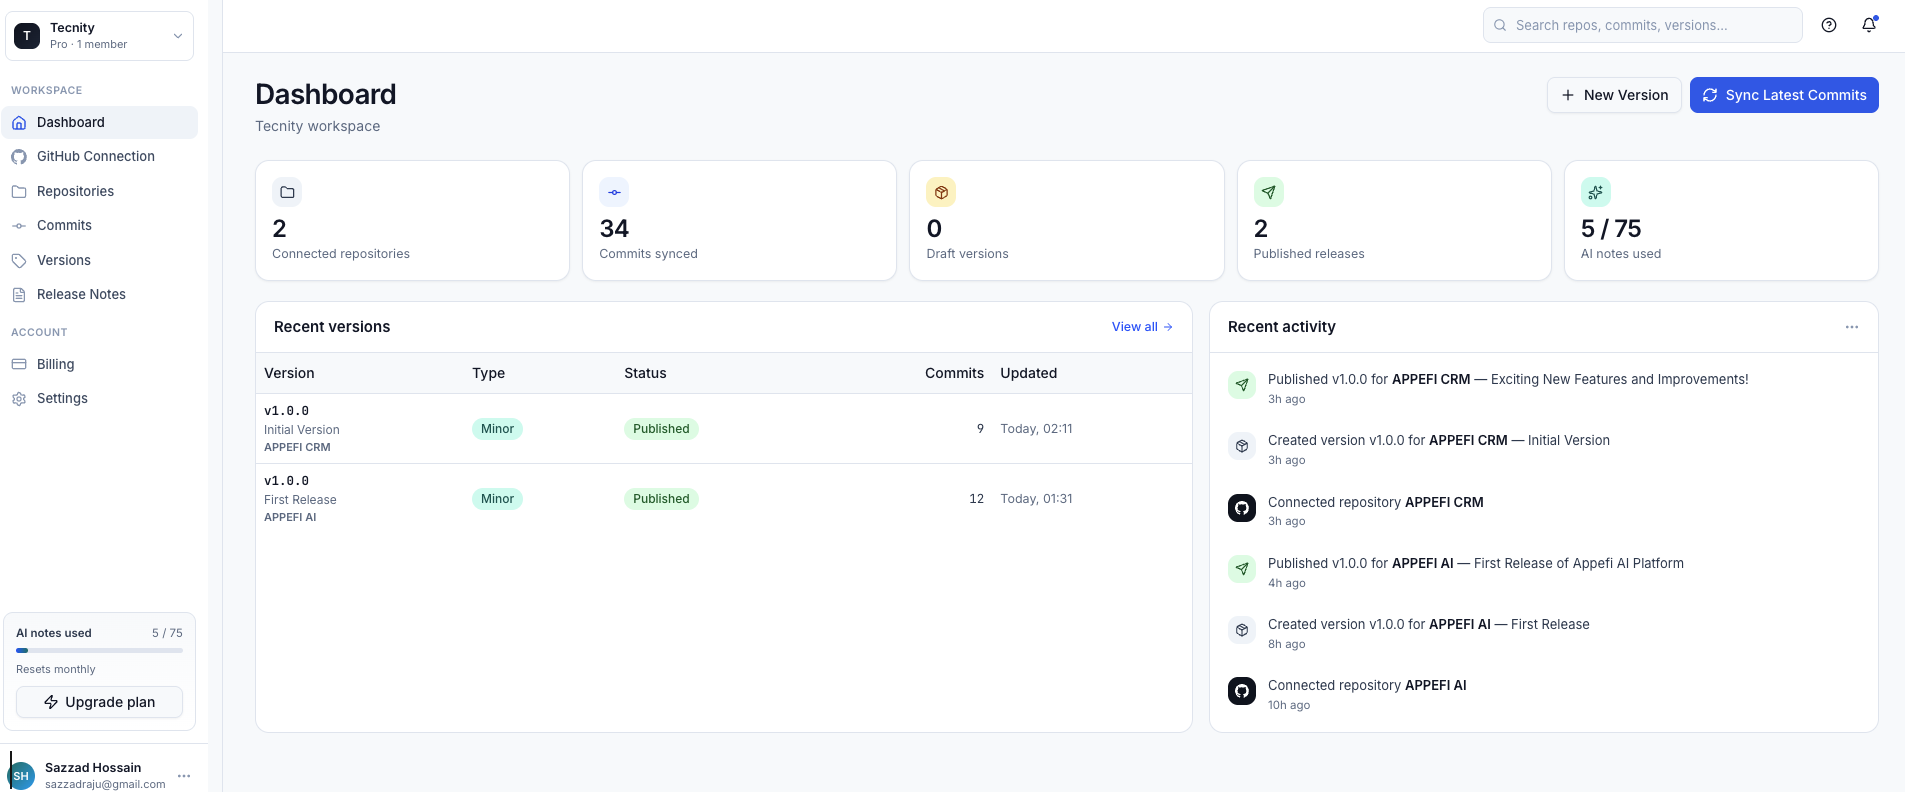Expand the Tecnity workspace switcher

pos(99,36)
